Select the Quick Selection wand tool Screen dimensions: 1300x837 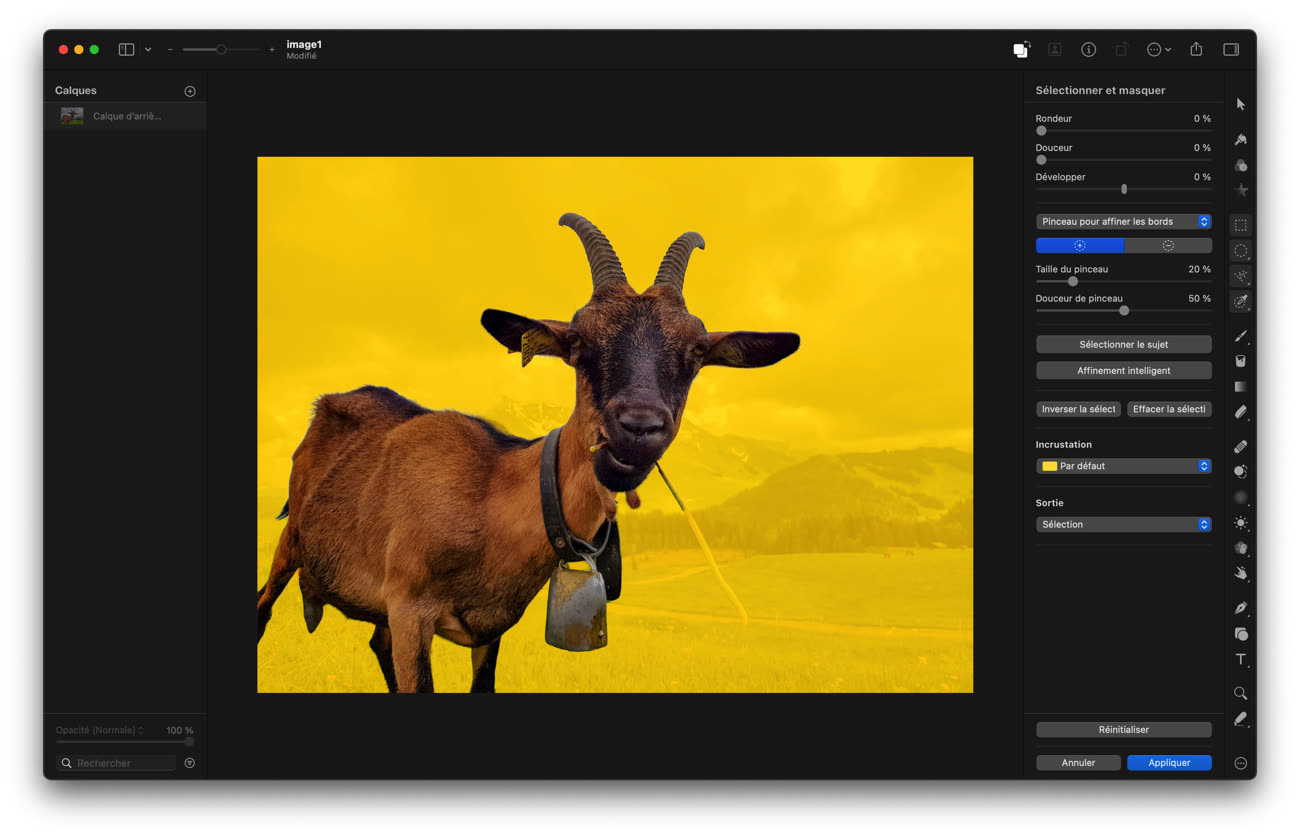click(1240, 276)
